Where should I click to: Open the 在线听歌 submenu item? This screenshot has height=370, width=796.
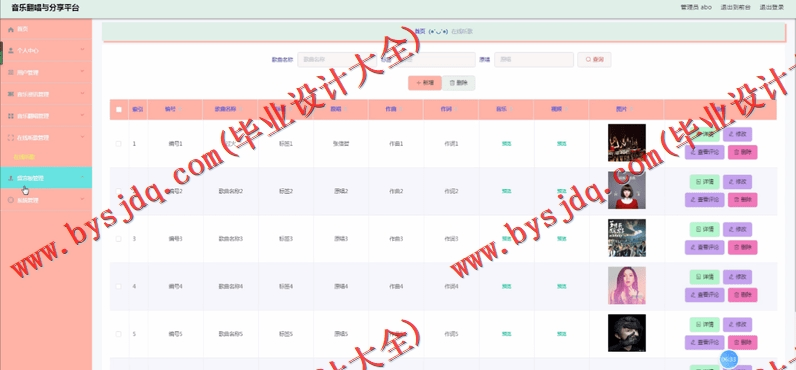pyautogui.click(x=24, y=157)
